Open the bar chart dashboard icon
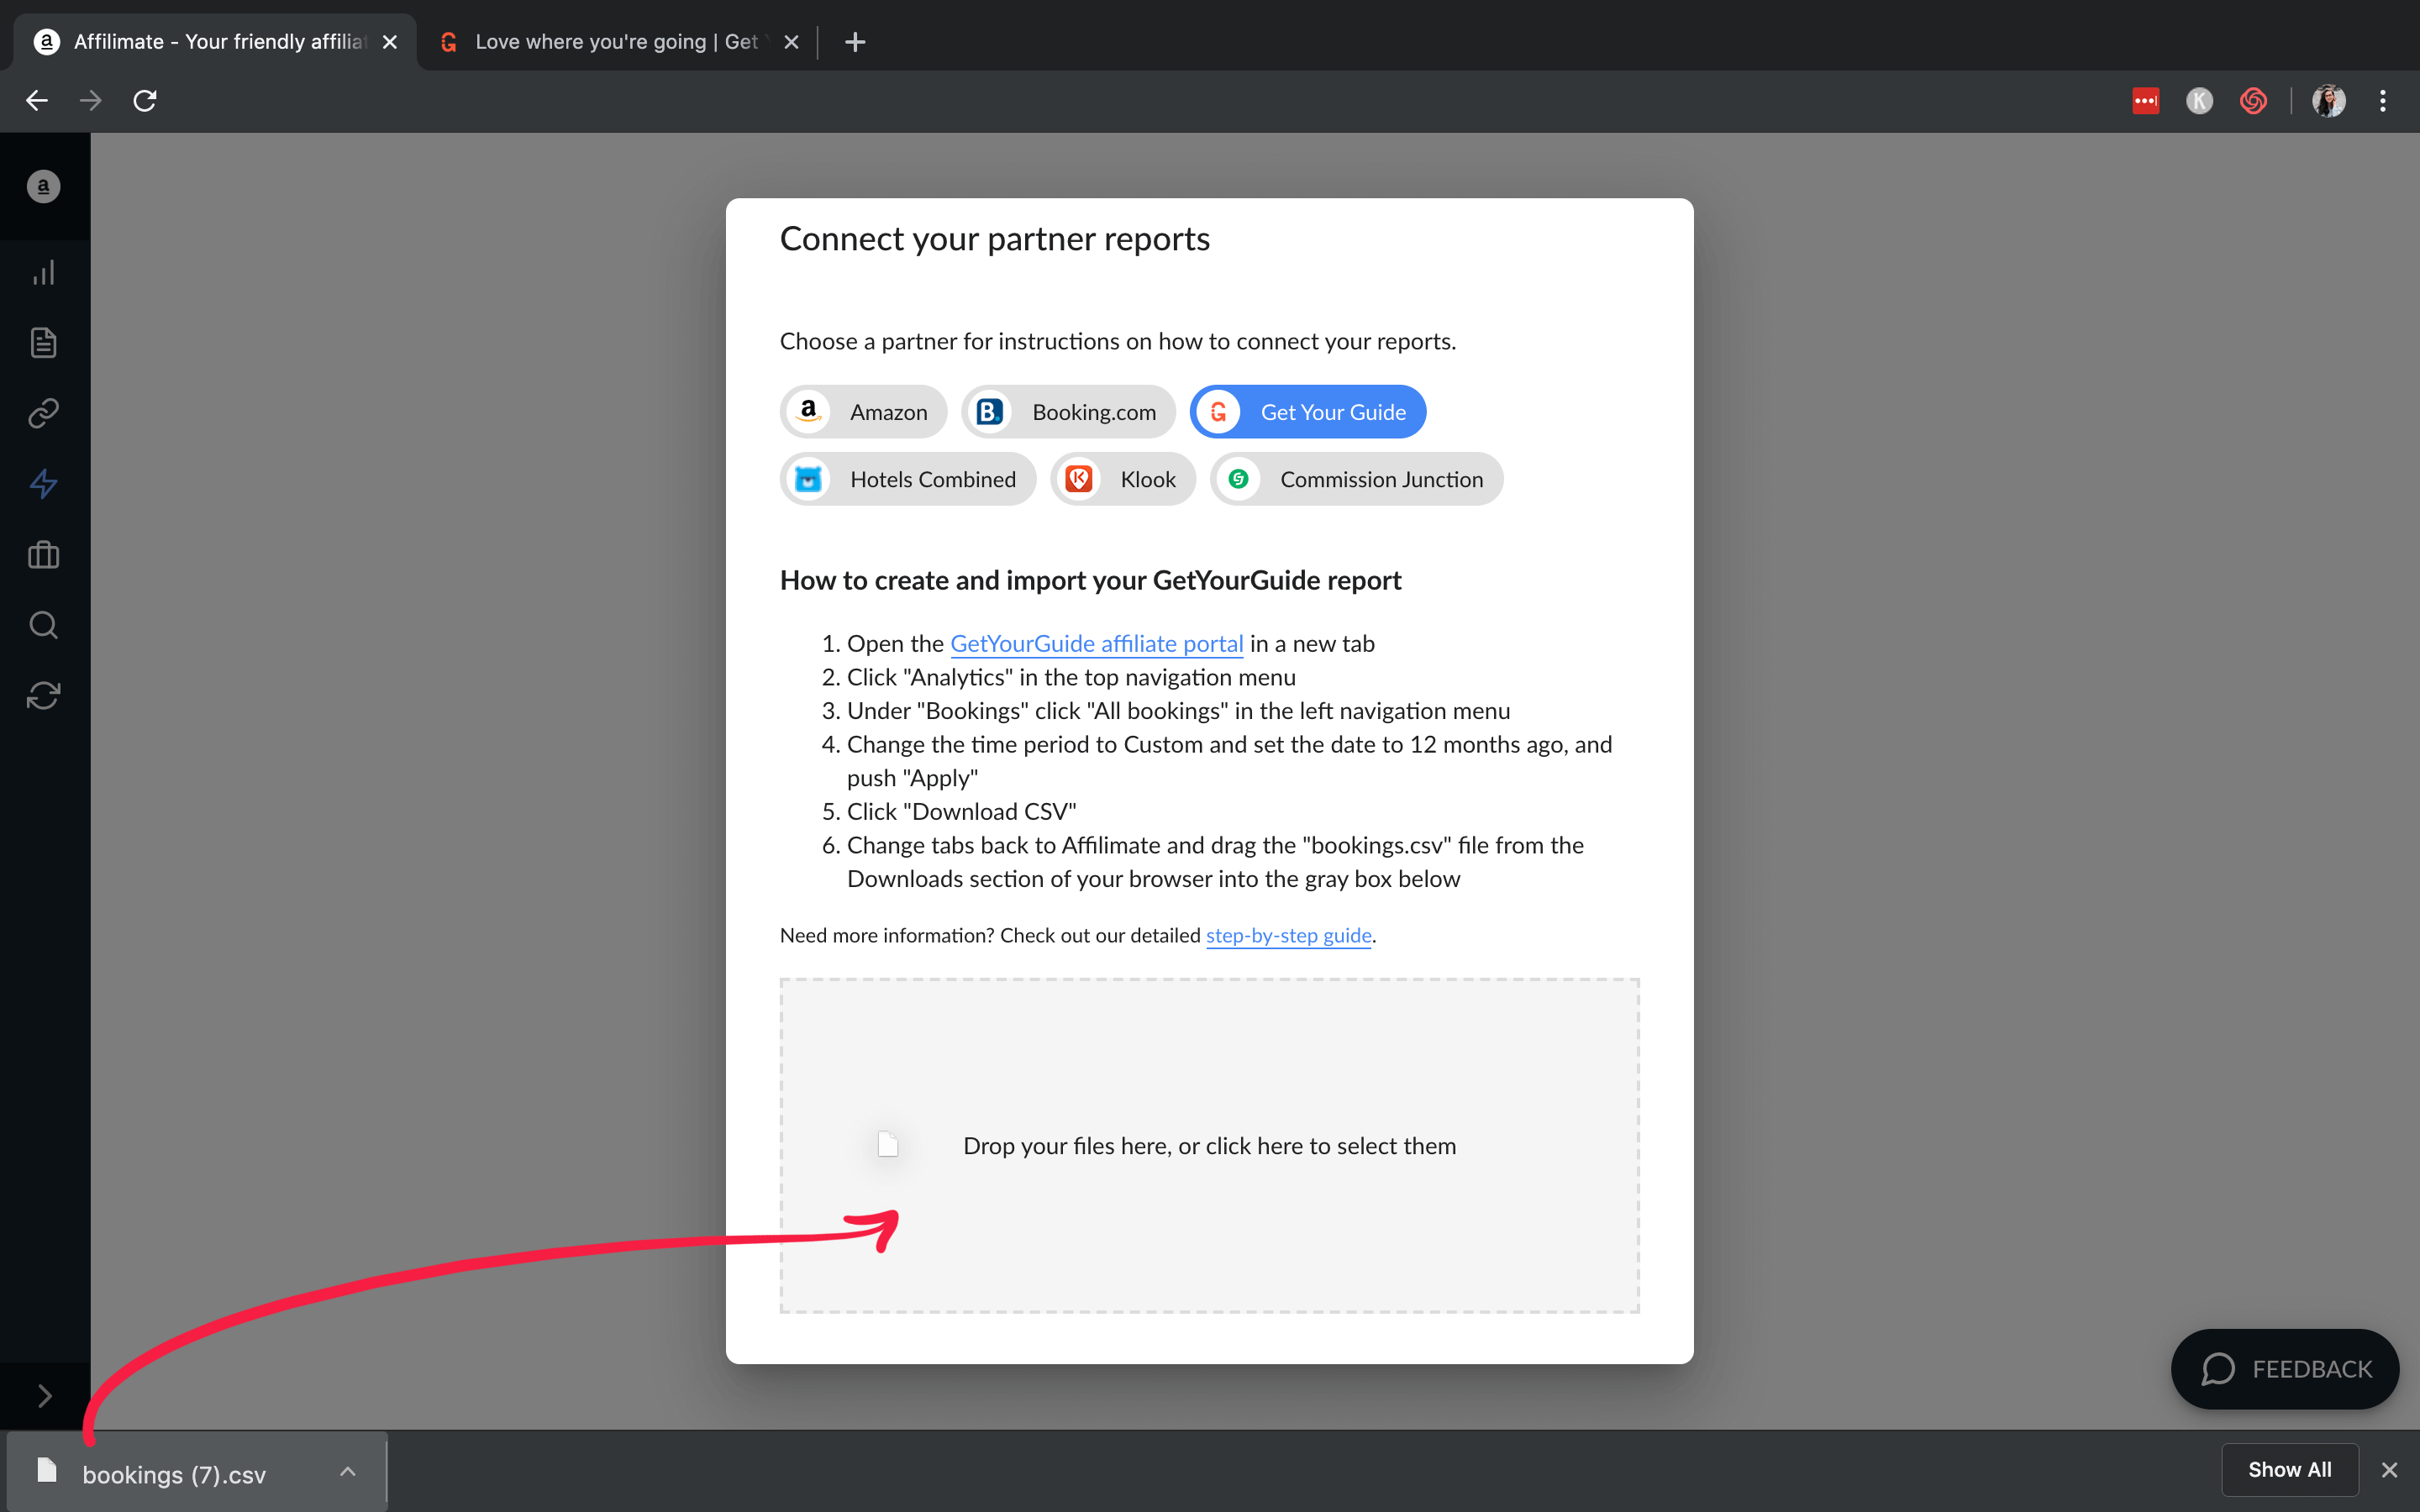Screen dimensions: 2420x1512 (43, 273)
